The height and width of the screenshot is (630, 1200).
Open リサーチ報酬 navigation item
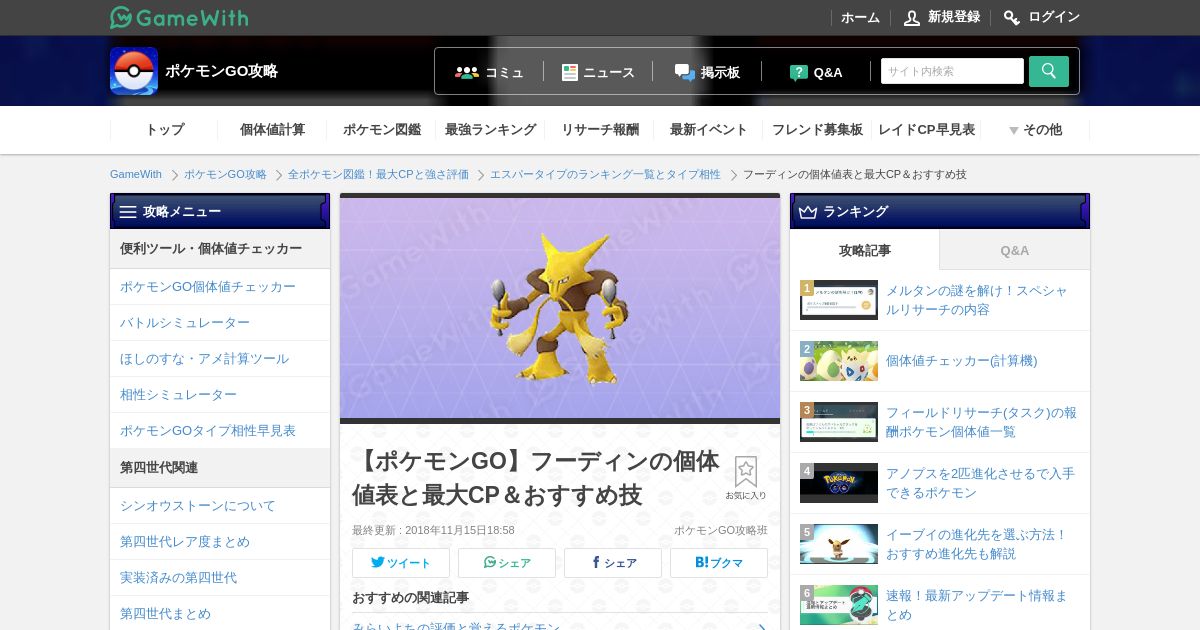click(x=600, y=130)
